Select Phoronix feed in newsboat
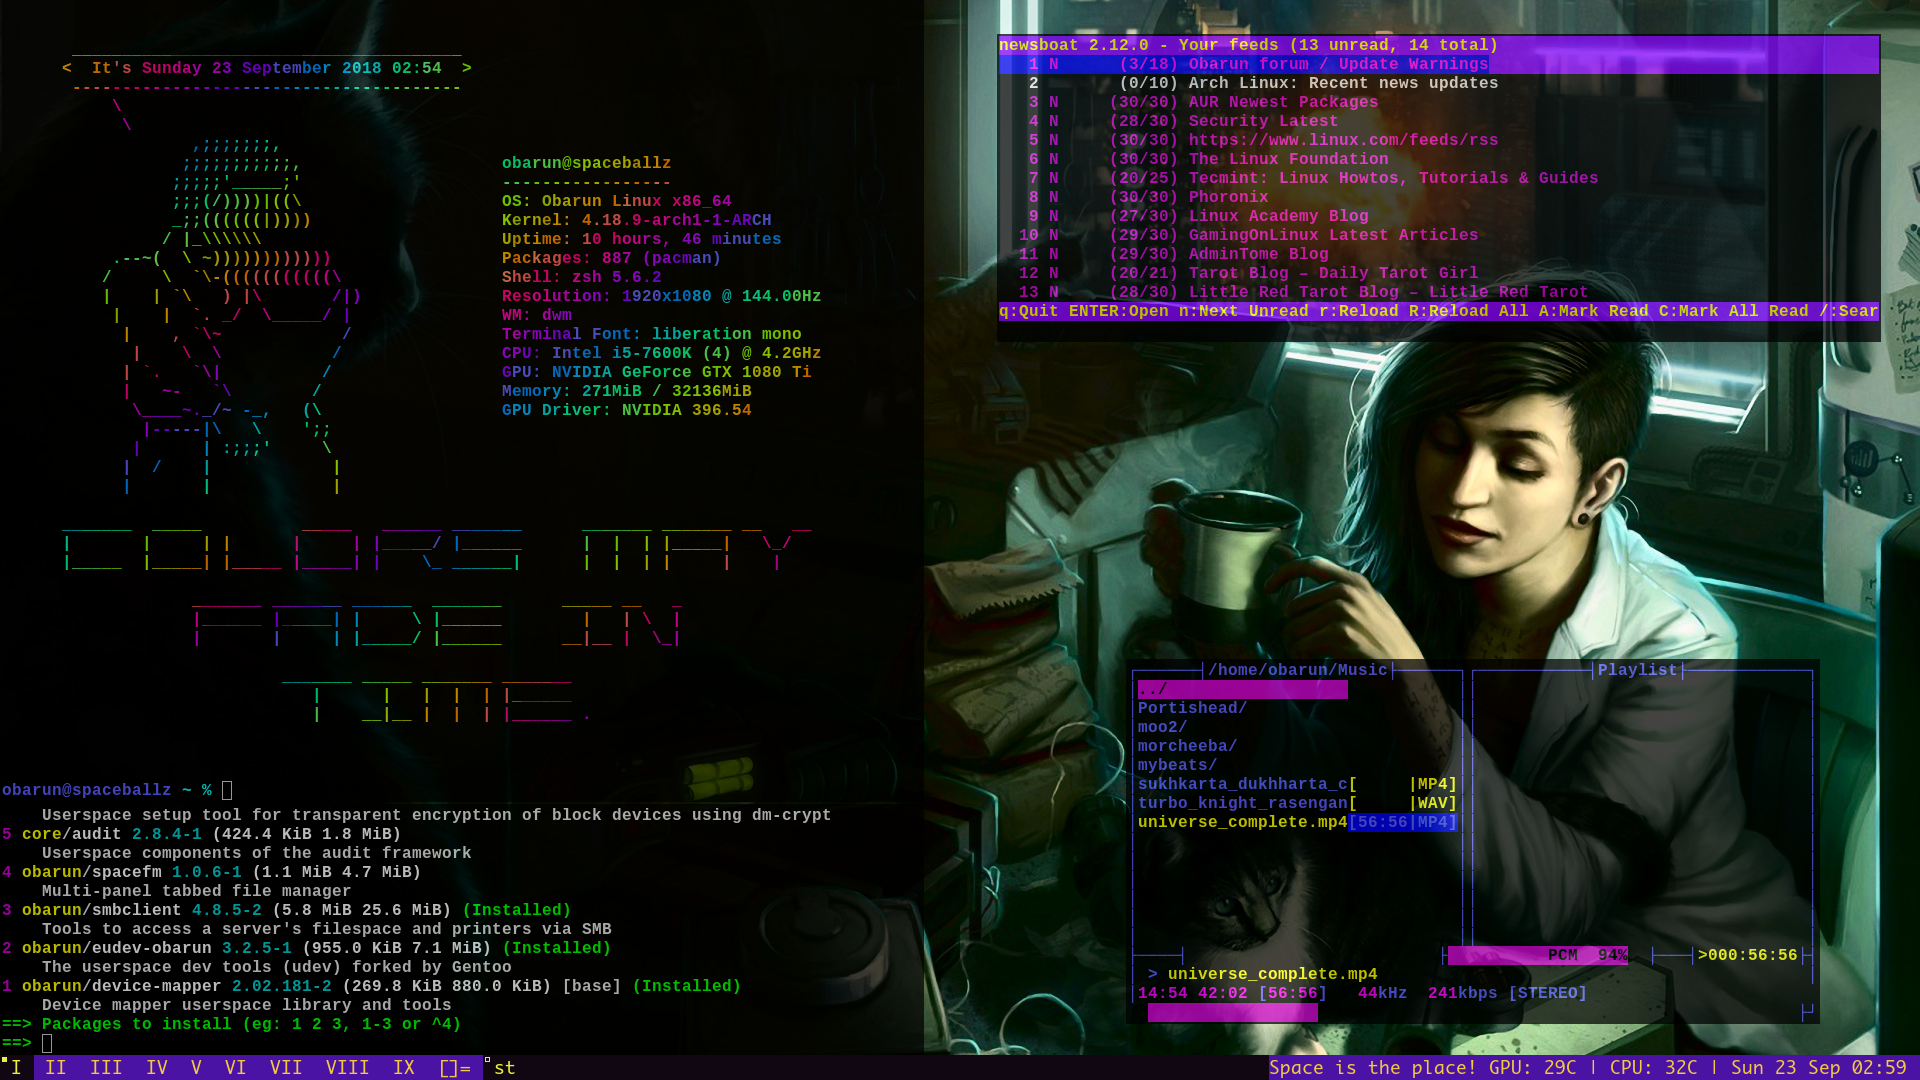Image resolution: width=1920 pixels, height=1080 pixels. (x=1438, y=197)
